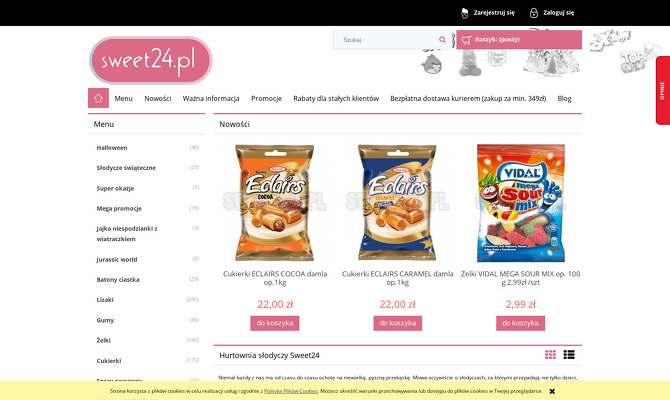Add VIDAL MEGA SOUR MIX to cart
670x400 pixels.
coord(520,323)
